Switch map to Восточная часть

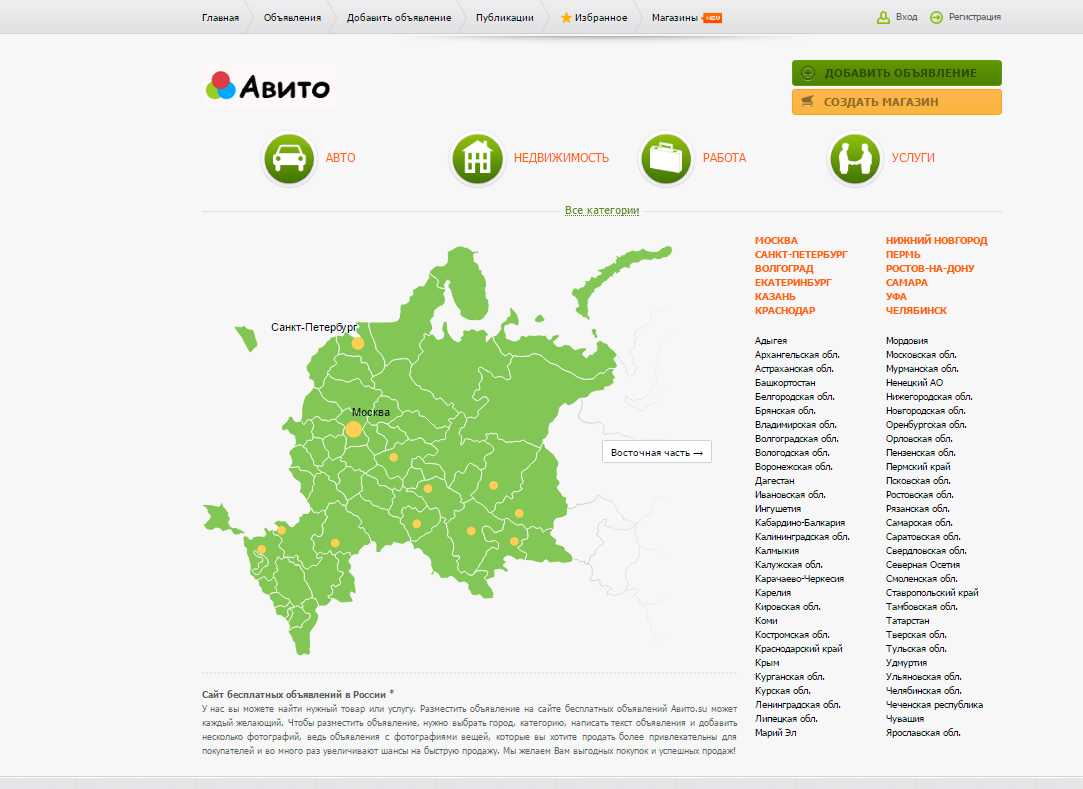pos(657,452)
